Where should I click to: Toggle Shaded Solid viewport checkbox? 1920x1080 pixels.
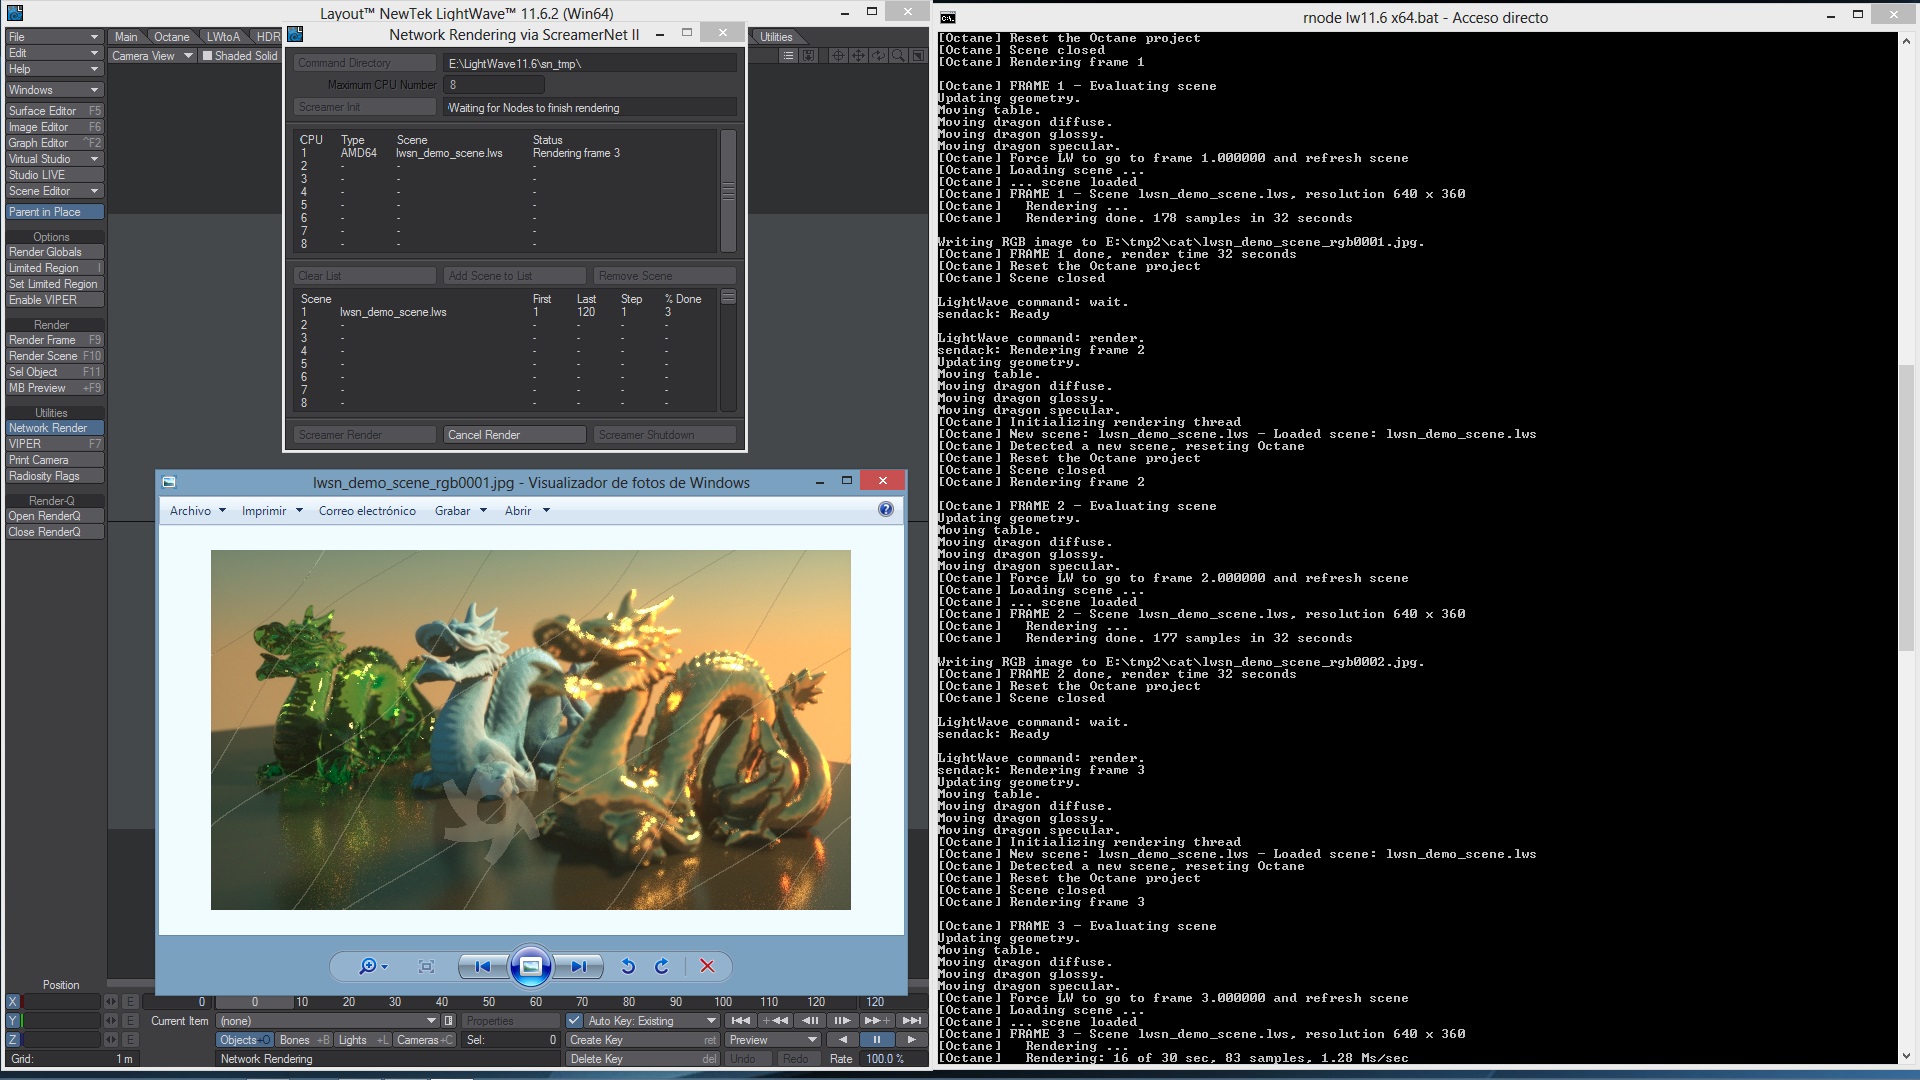click(207, 56)
